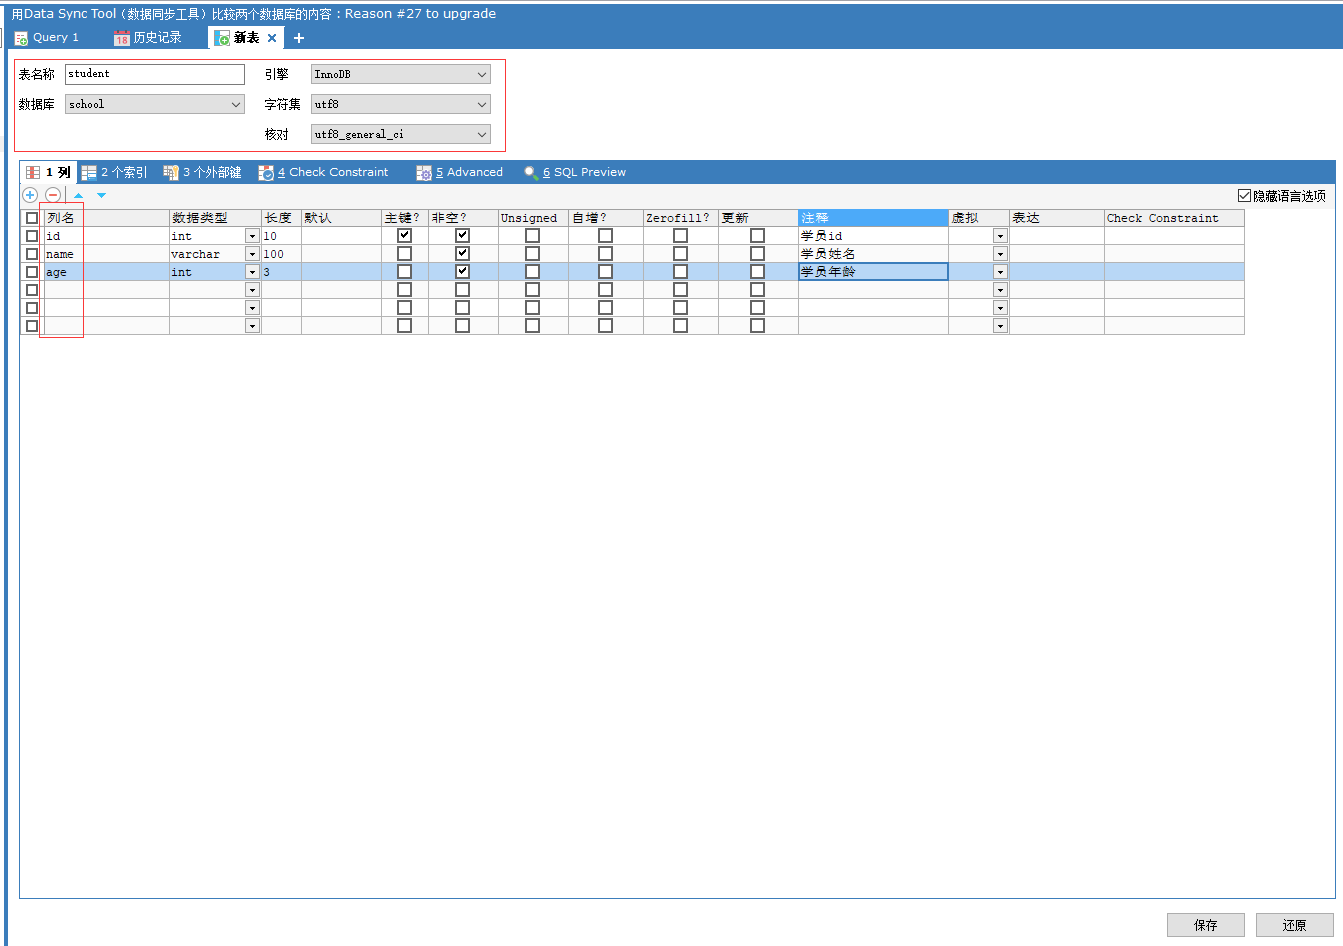Enable auto-increment (自增) for id column

(605, 236)
